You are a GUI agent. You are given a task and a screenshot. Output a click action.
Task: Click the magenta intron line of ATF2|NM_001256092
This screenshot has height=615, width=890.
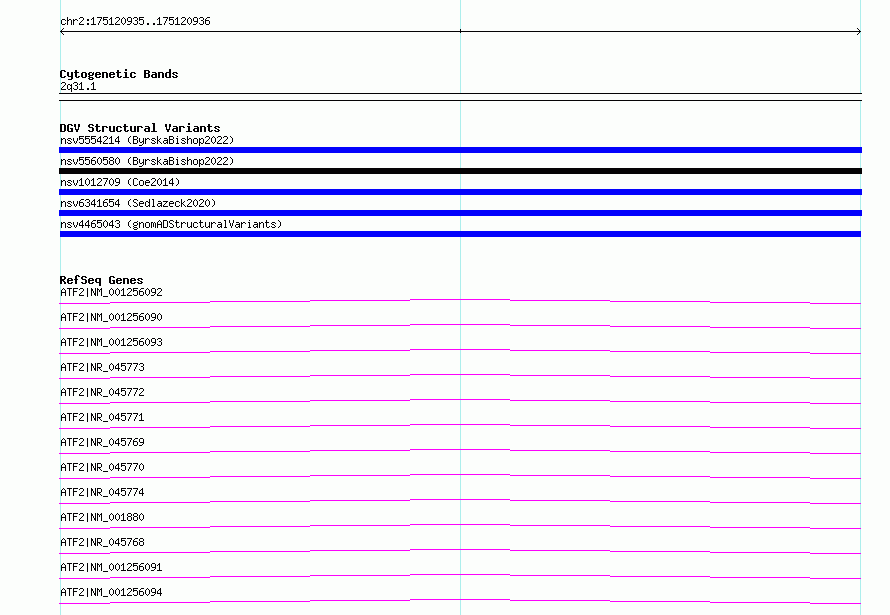460,300
